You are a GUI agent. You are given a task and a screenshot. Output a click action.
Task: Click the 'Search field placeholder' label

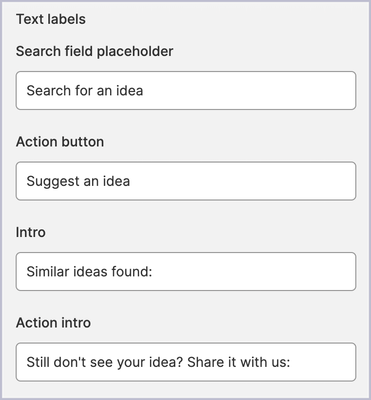[x=94, y=51]
